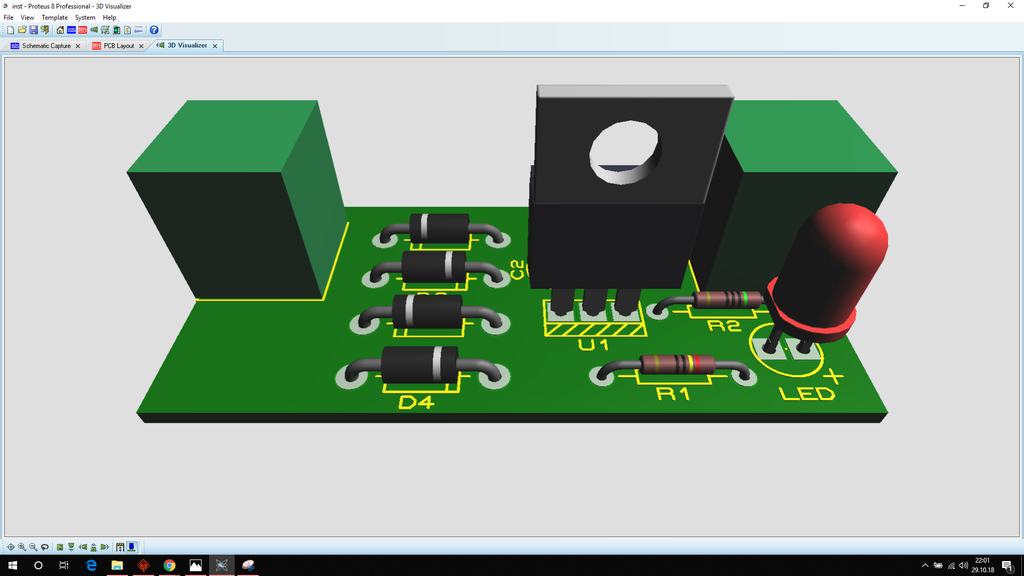Image resolution: width=1024 pixels, height=576 pixels.
Task: Expand the hidden system tray icons
Action: click(925, 566)
